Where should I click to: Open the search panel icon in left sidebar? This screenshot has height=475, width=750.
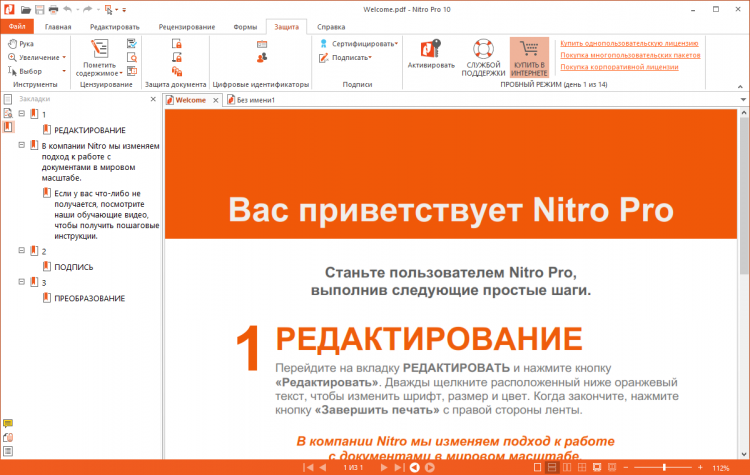(x=8, y=113)
